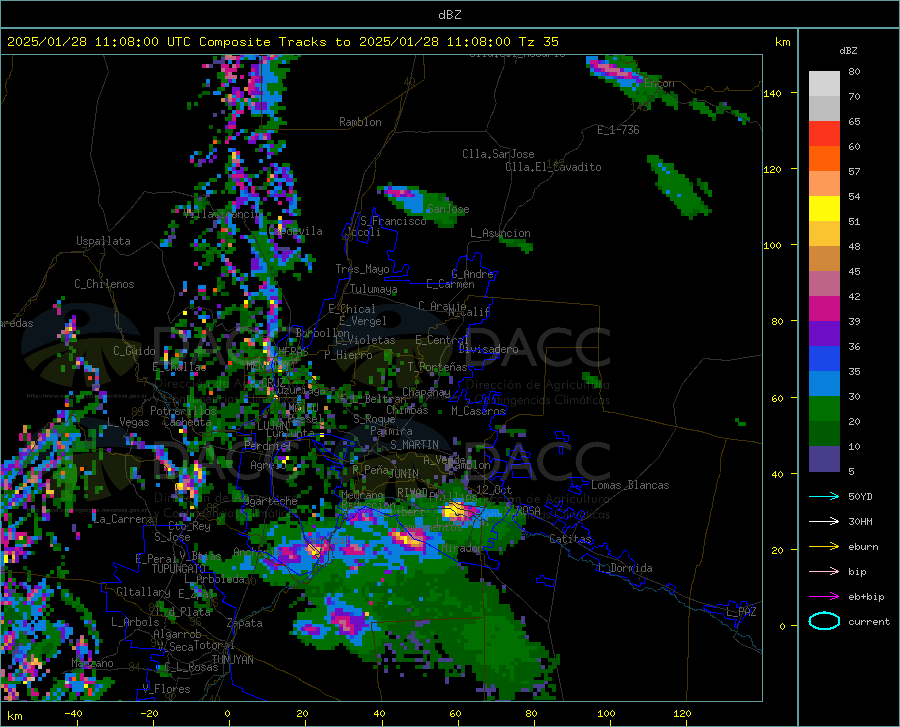Click the cyan ellipse 'current' legend symbol
Viewport: 900px width, 727px height.
(x=824, y=621)
